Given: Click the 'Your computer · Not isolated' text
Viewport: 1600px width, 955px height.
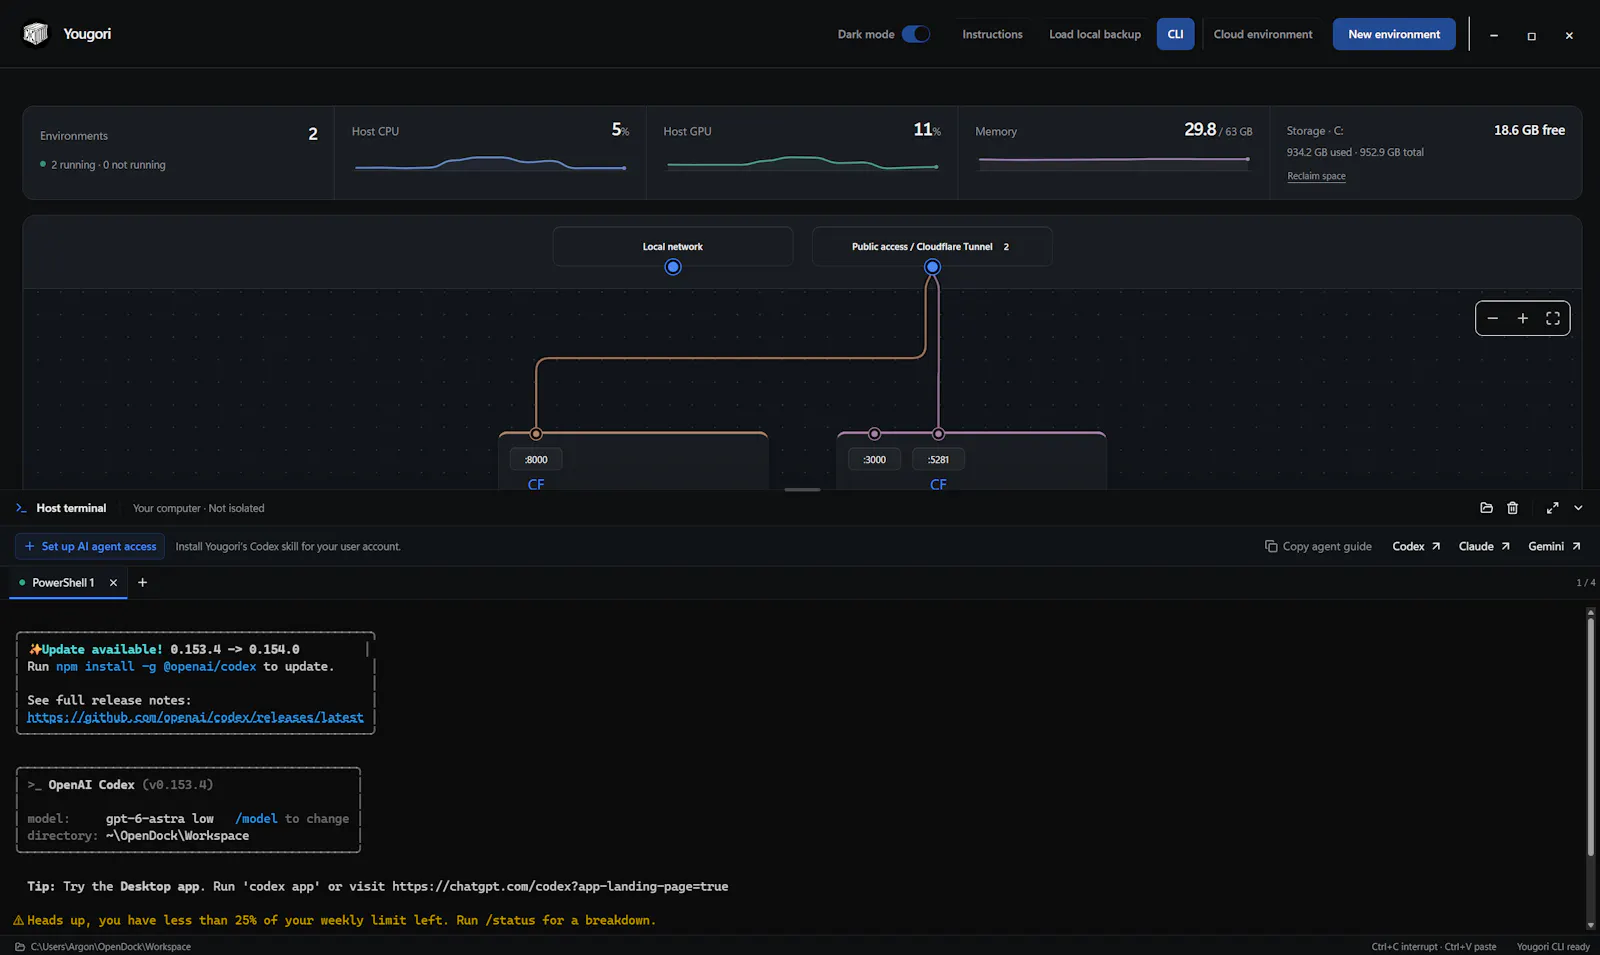Looking at the screenshot, I should click(199, 508).
